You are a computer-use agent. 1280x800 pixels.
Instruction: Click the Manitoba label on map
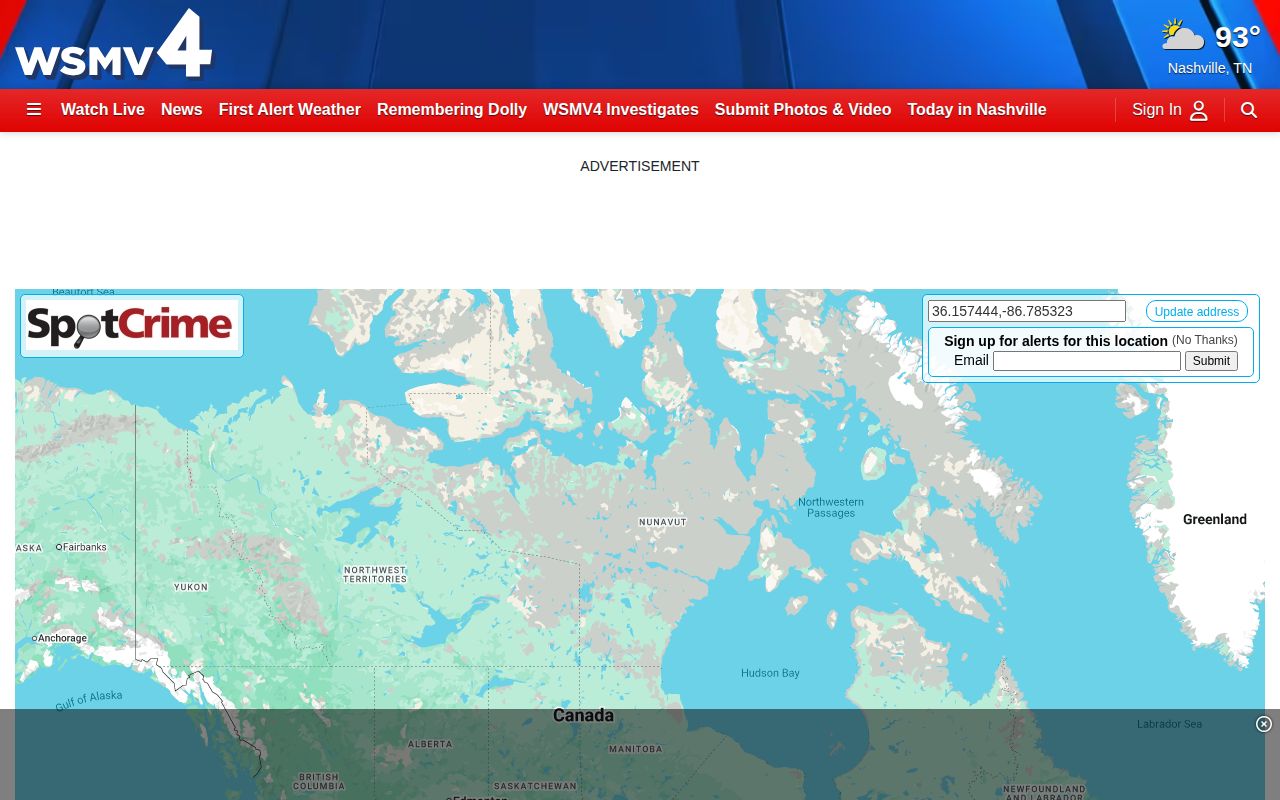click(x=636, y=749)
